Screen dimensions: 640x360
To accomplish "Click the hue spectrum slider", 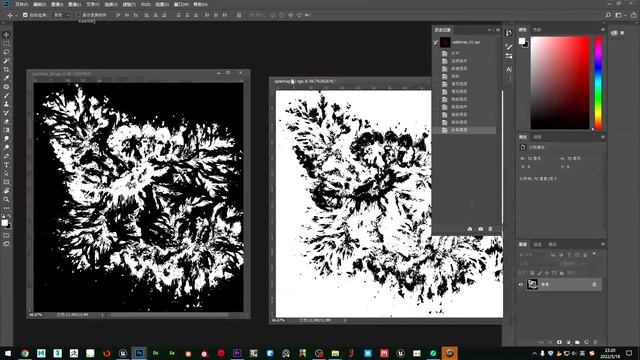I will (598, 83).
